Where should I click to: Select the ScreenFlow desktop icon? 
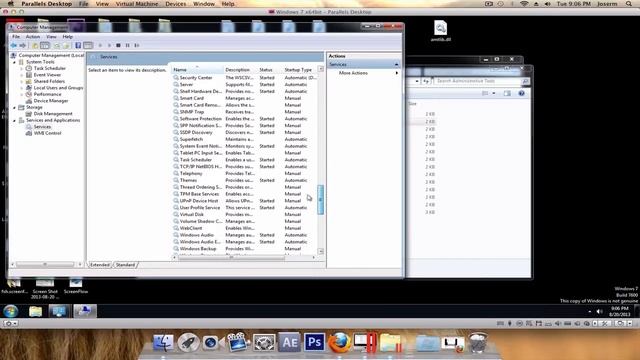coord(76,286)
